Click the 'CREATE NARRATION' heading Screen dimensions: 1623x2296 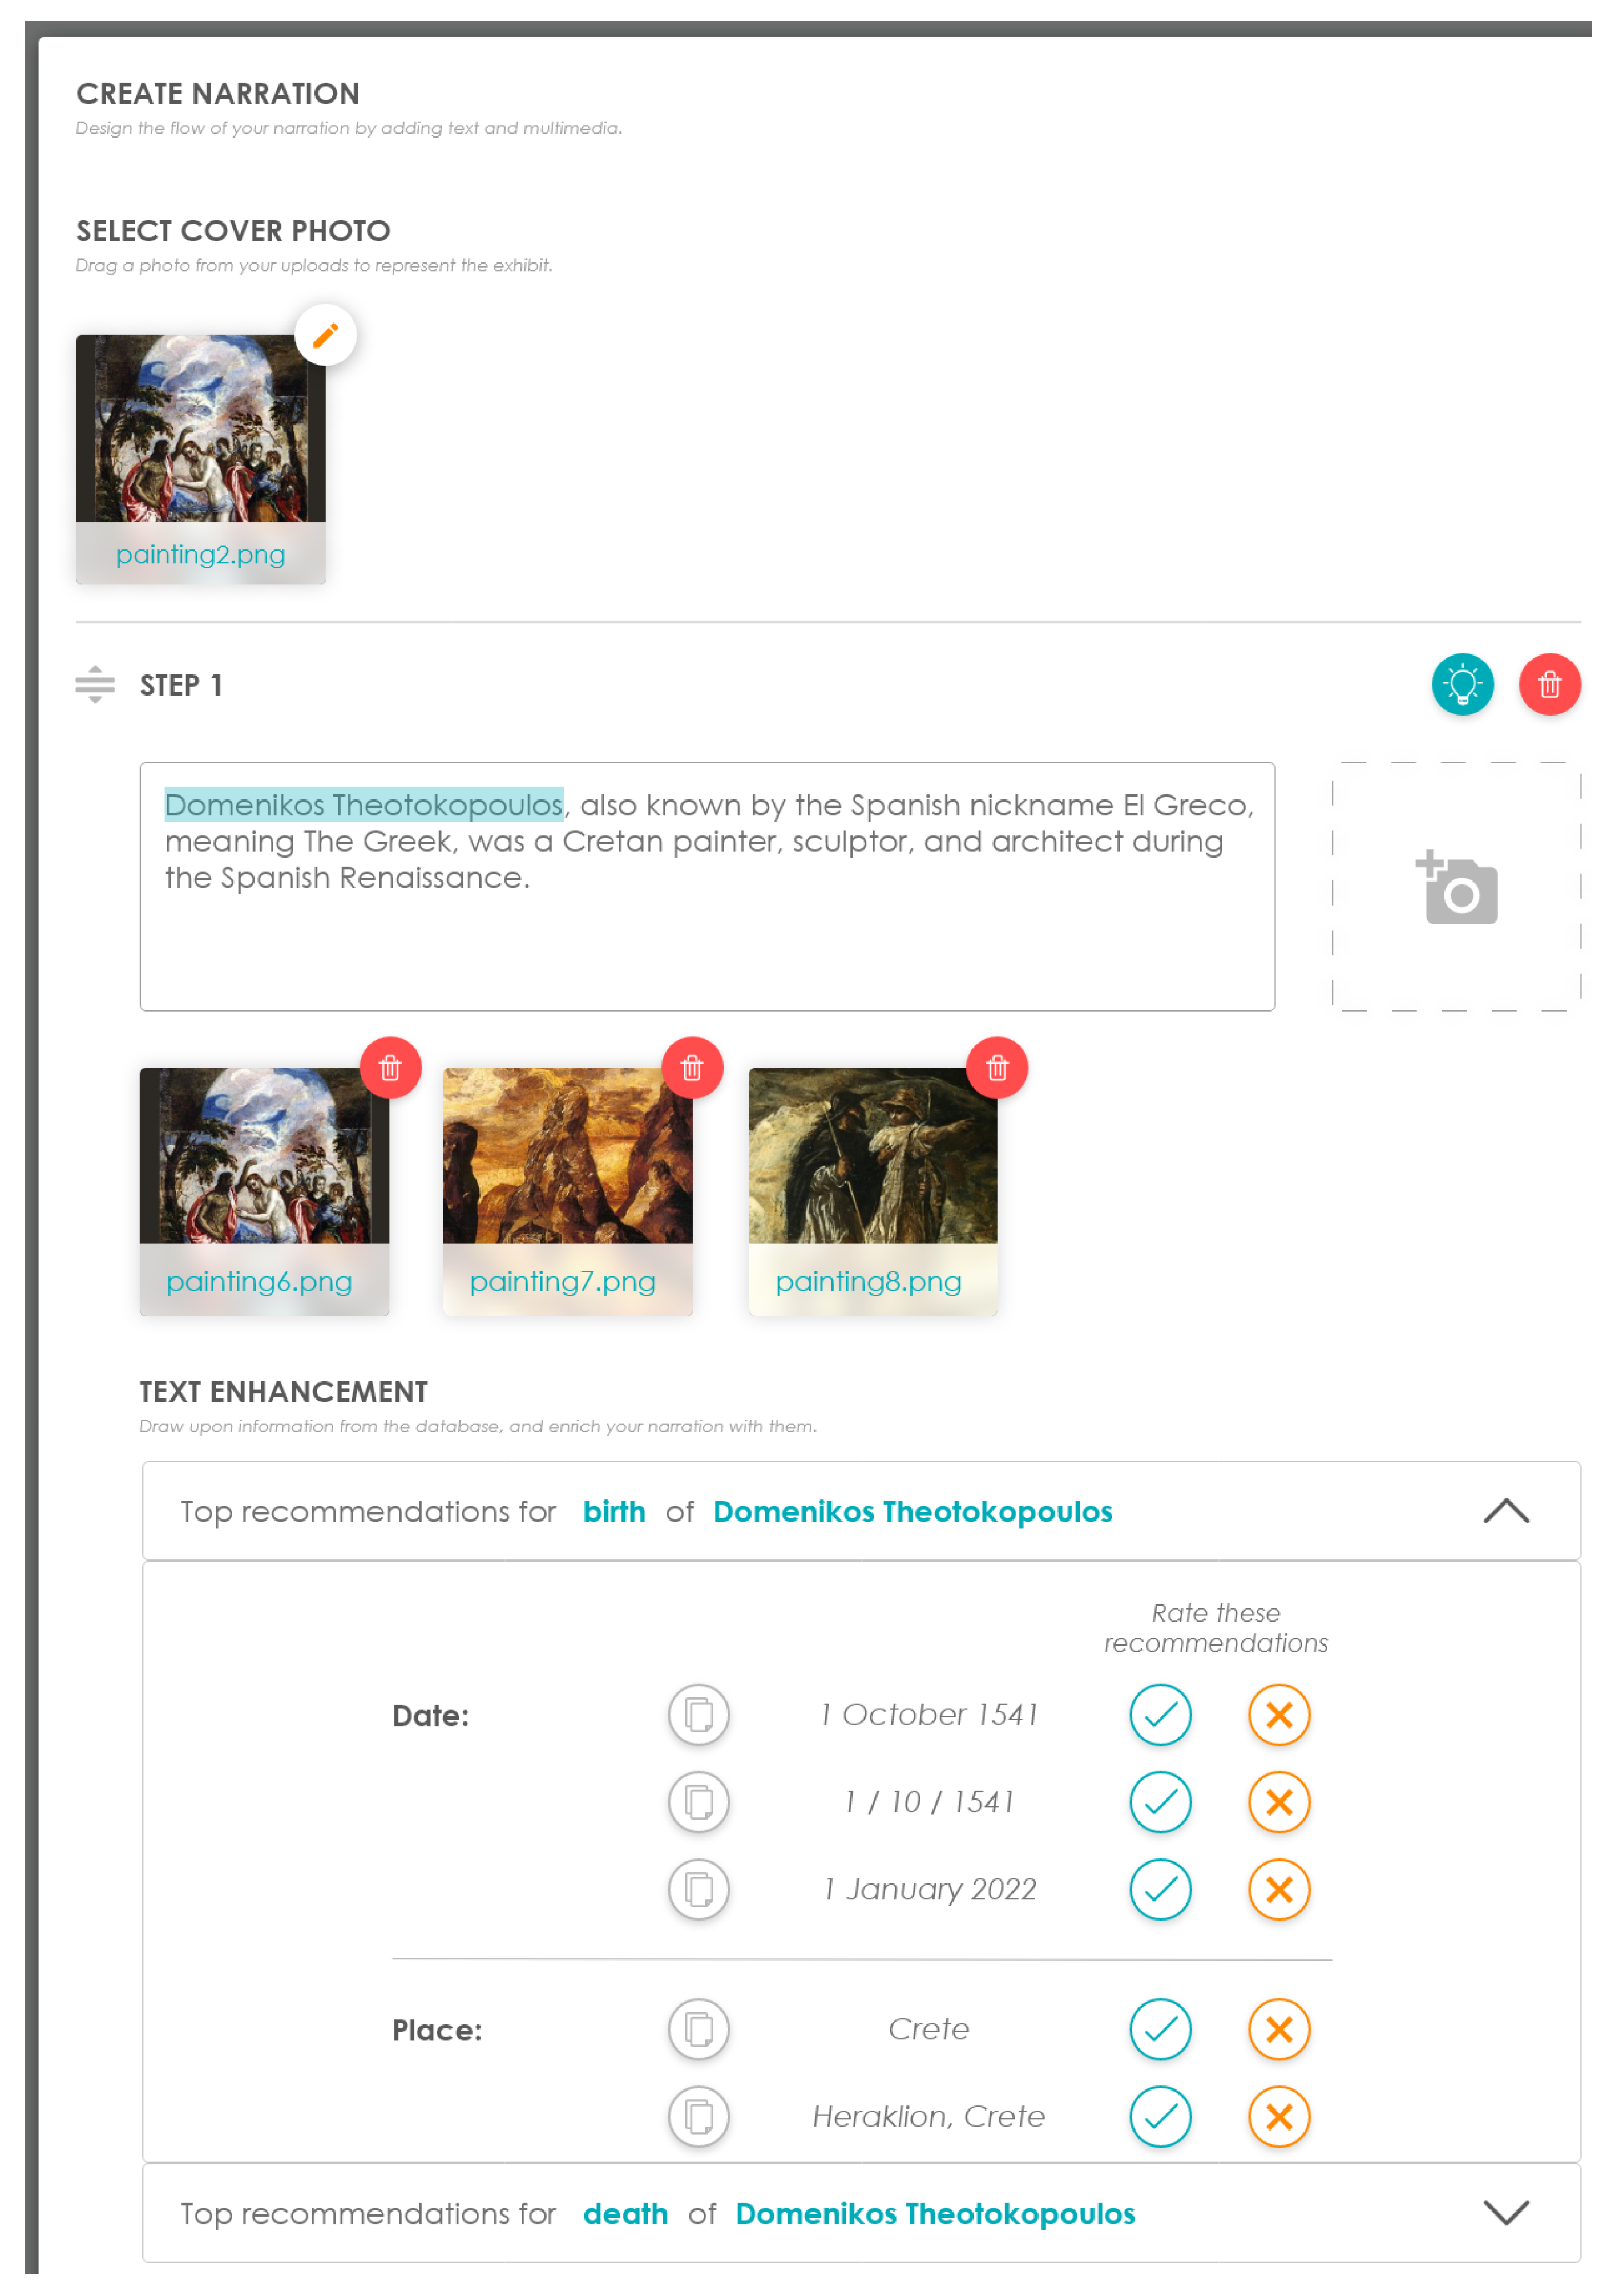[218, 94]
